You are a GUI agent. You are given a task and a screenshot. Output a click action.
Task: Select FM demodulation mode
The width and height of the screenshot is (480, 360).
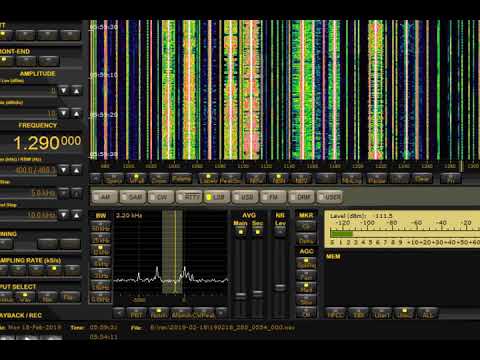[273, 197]
